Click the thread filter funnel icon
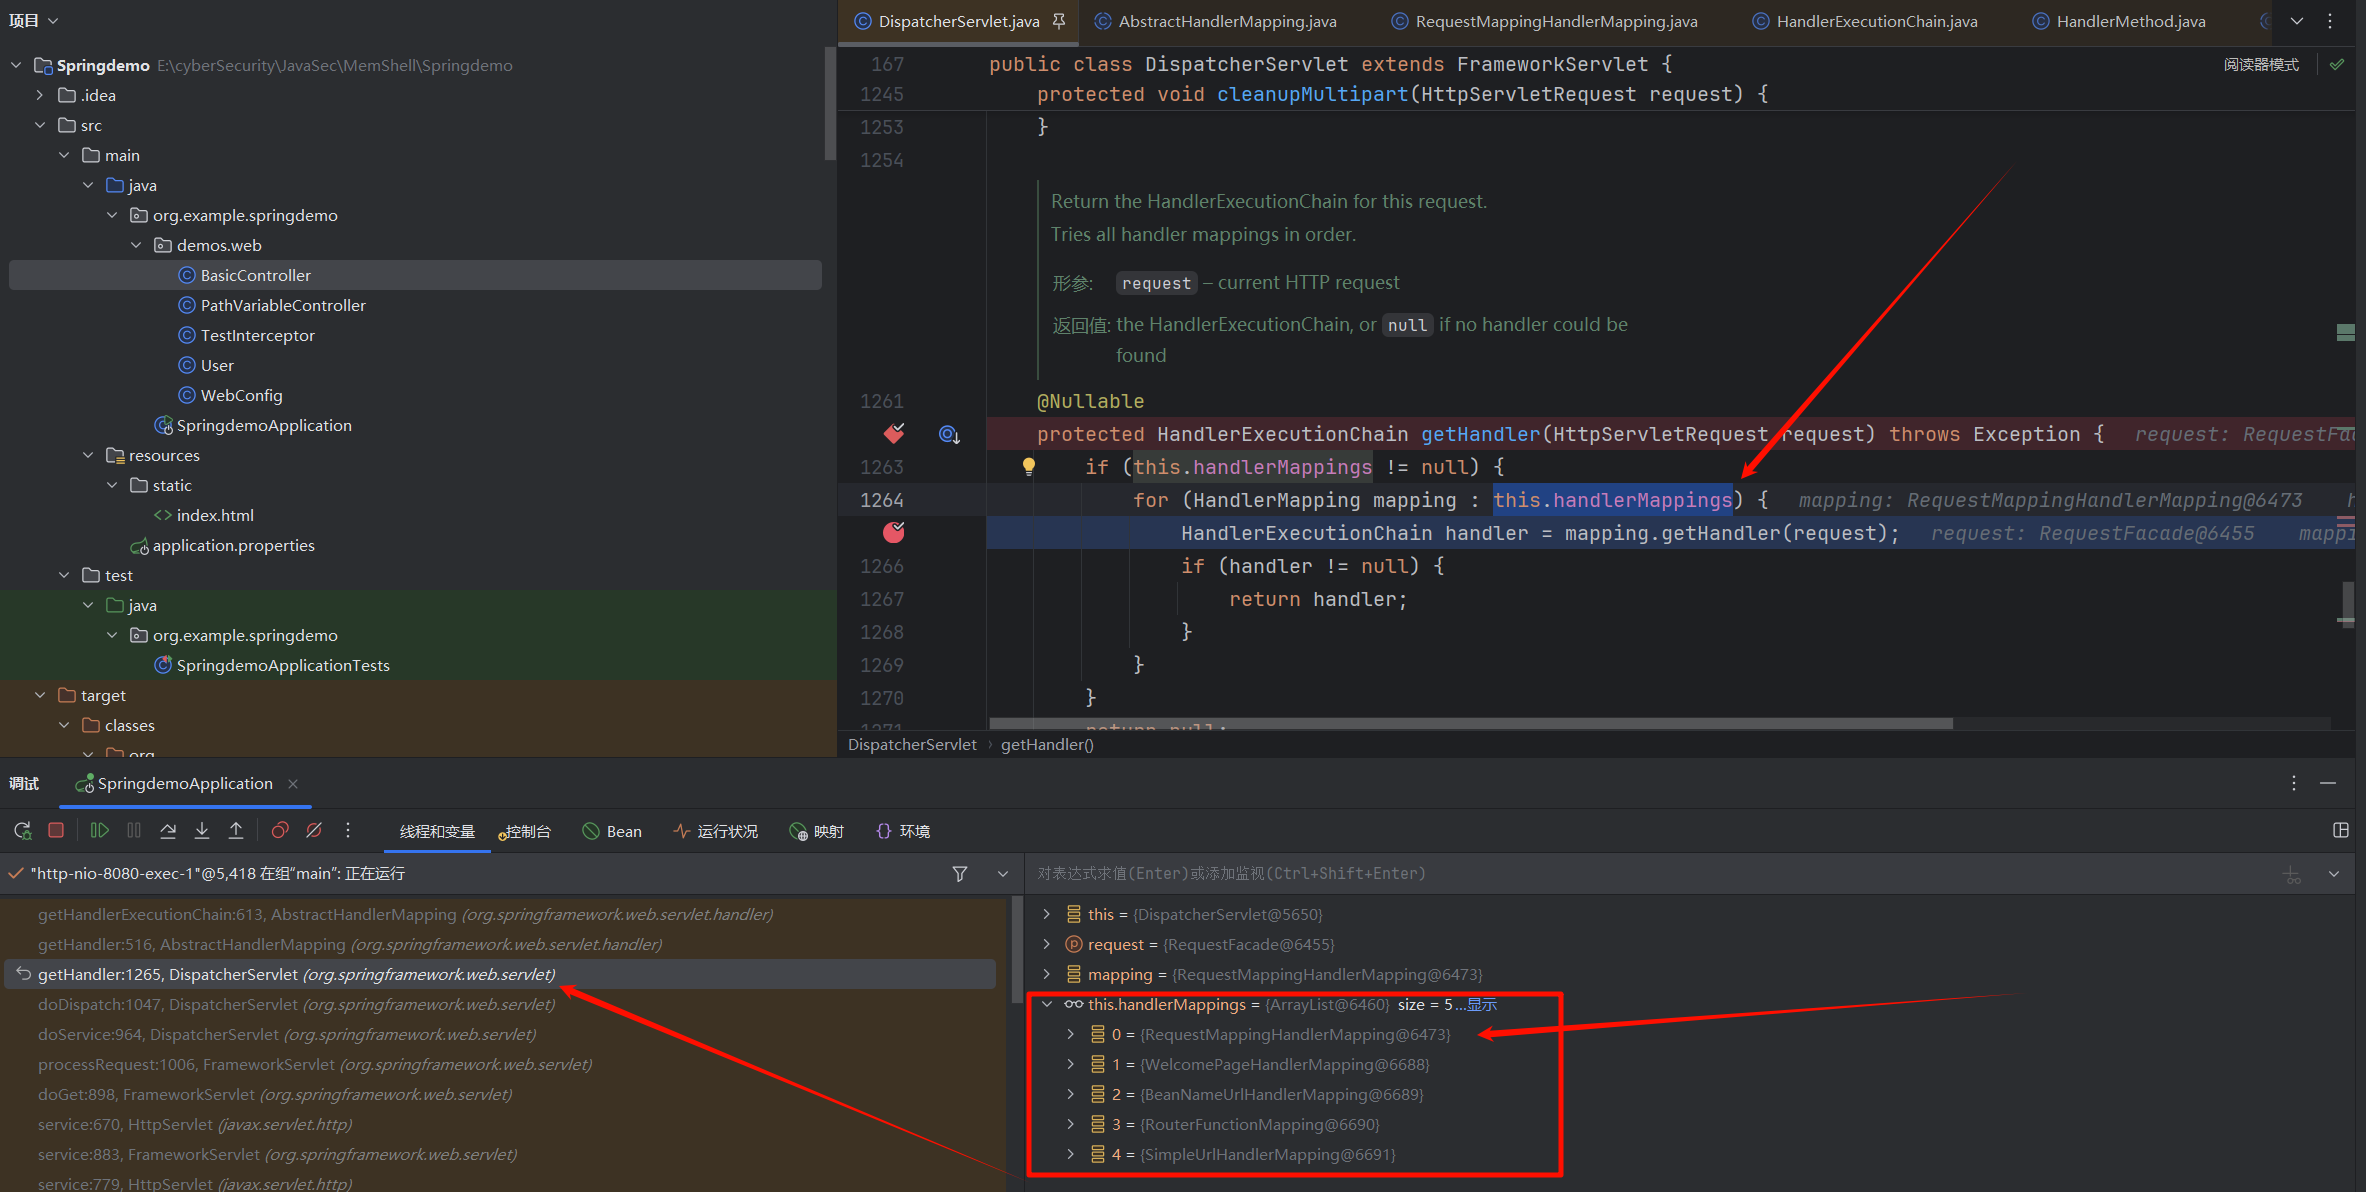The width and height of the screenshot is (2366, 1192). [x=959, y=874]
